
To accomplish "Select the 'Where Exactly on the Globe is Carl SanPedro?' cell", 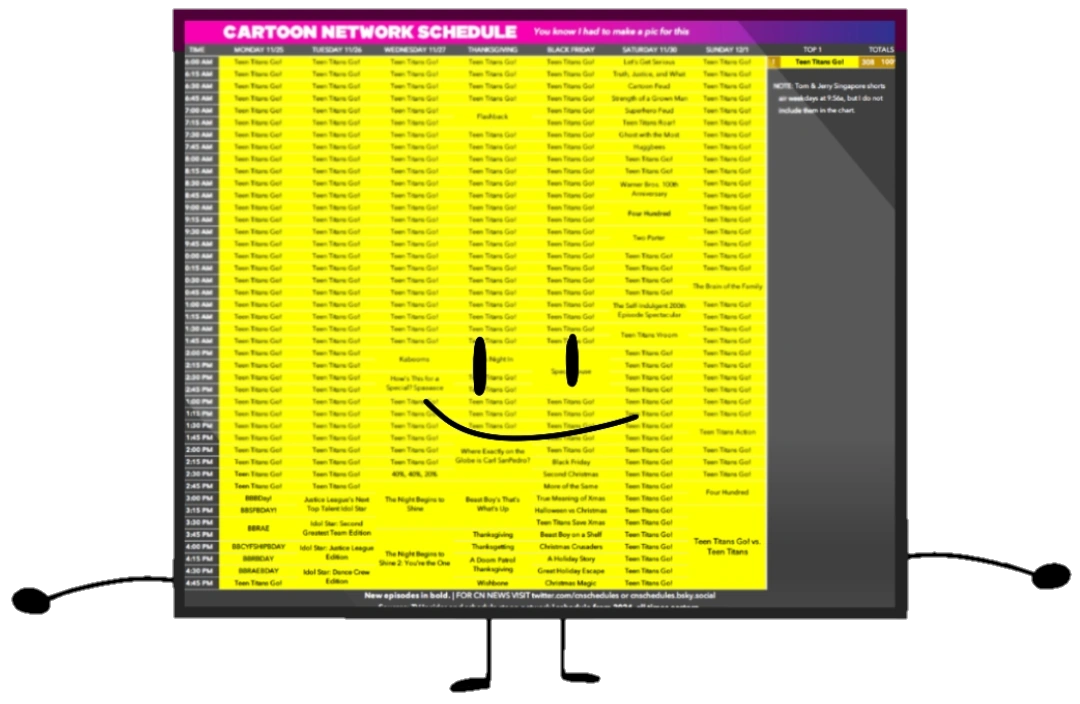I will 489,456.
